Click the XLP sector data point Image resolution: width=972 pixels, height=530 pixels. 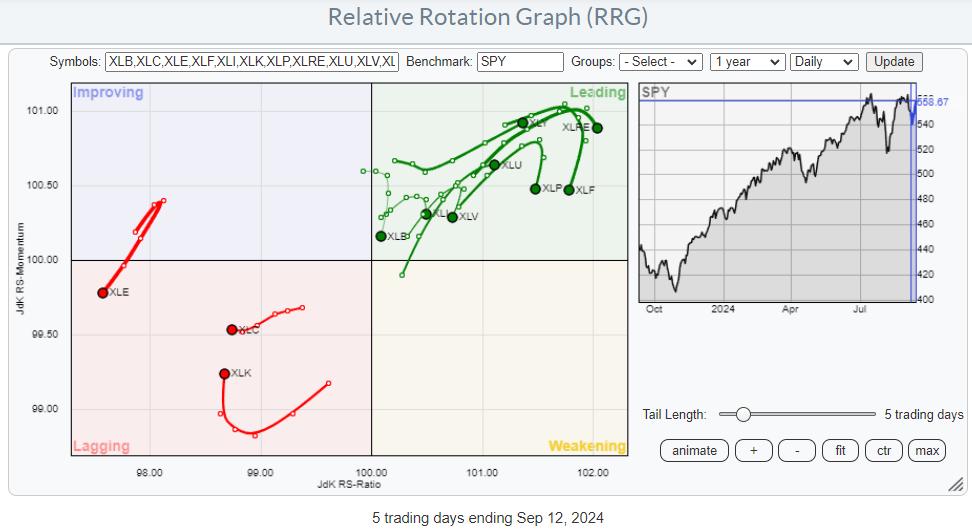click(x=535, y=189)
